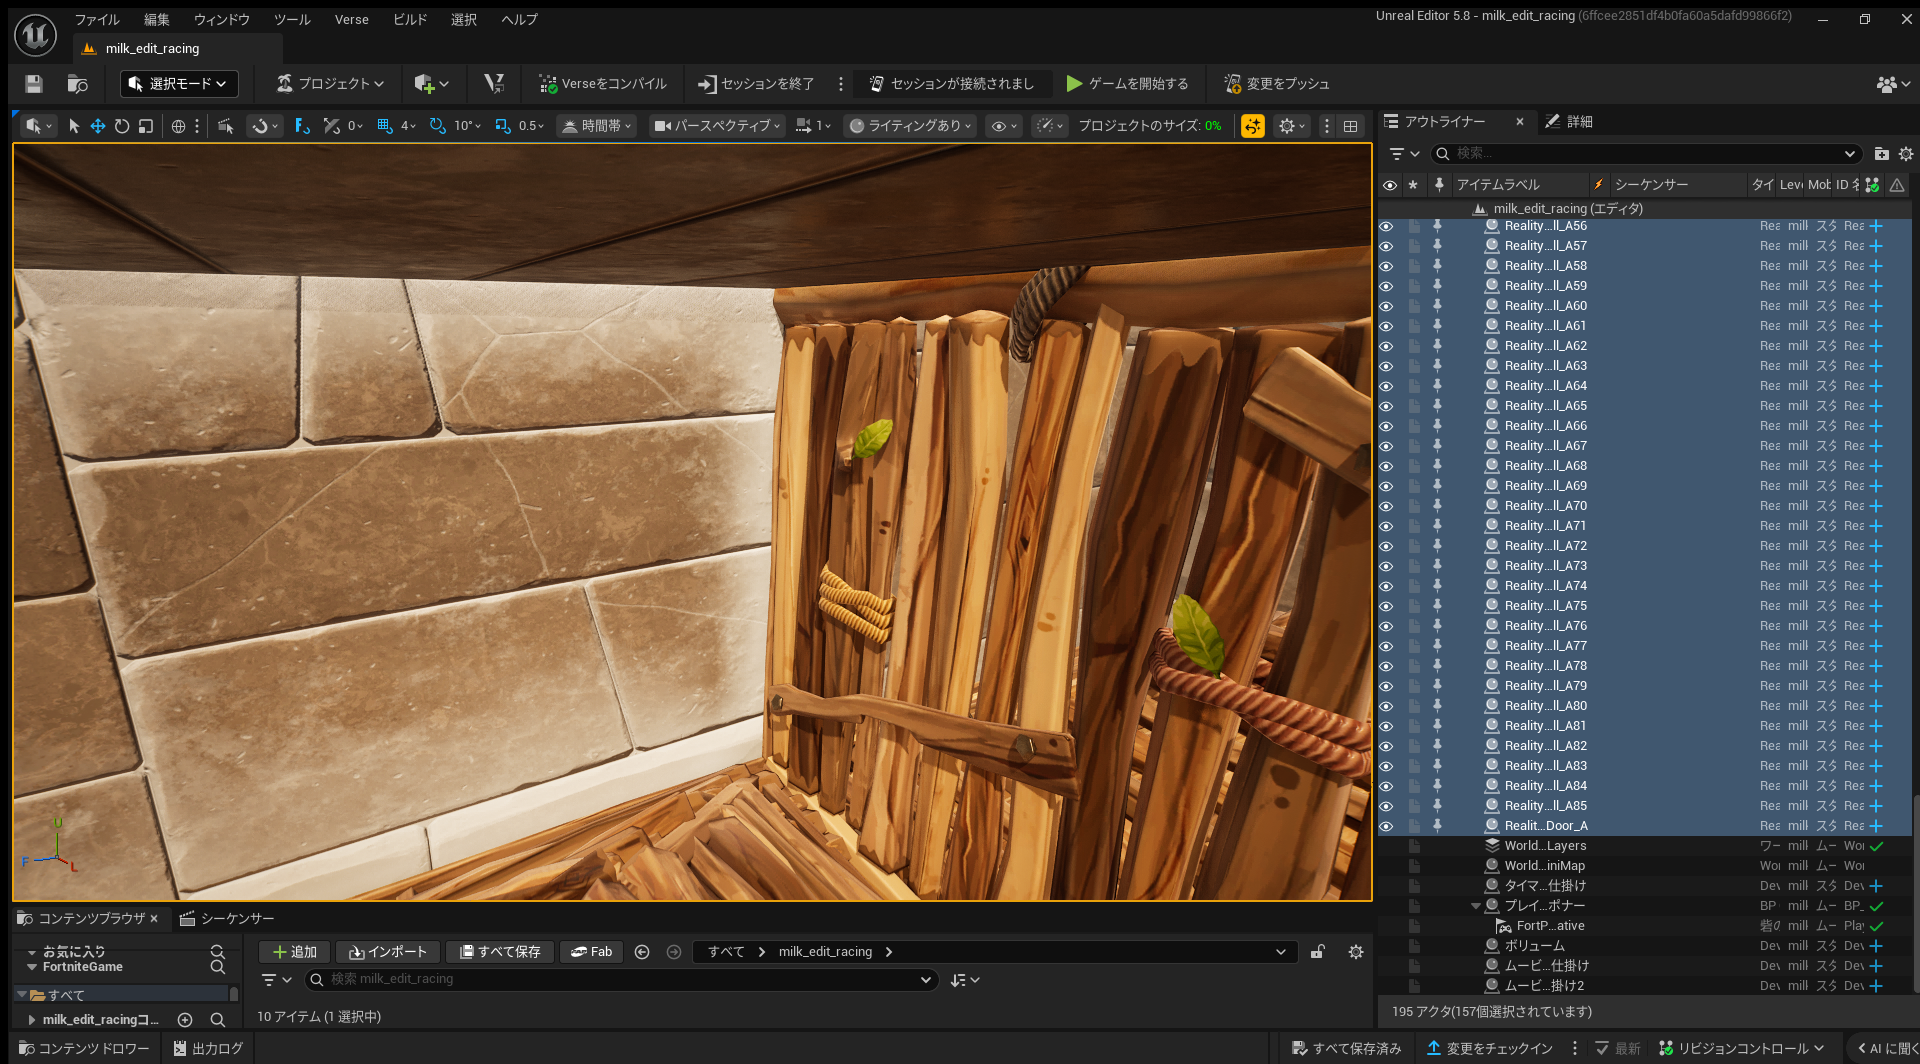Click the pin column header in Outliner
This screenshot has height=1064, width=1920.
click(1439, 184)
